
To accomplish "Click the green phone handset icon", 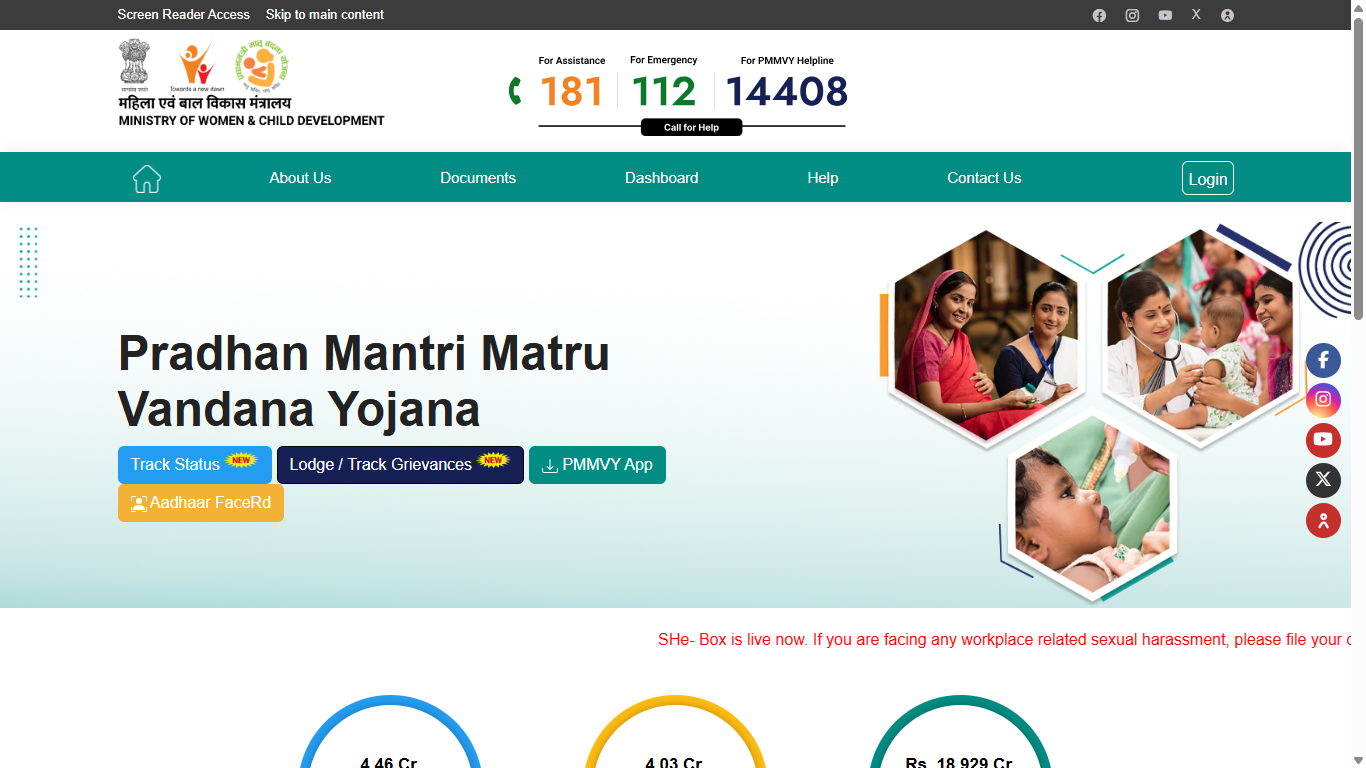I will point(515,91).
